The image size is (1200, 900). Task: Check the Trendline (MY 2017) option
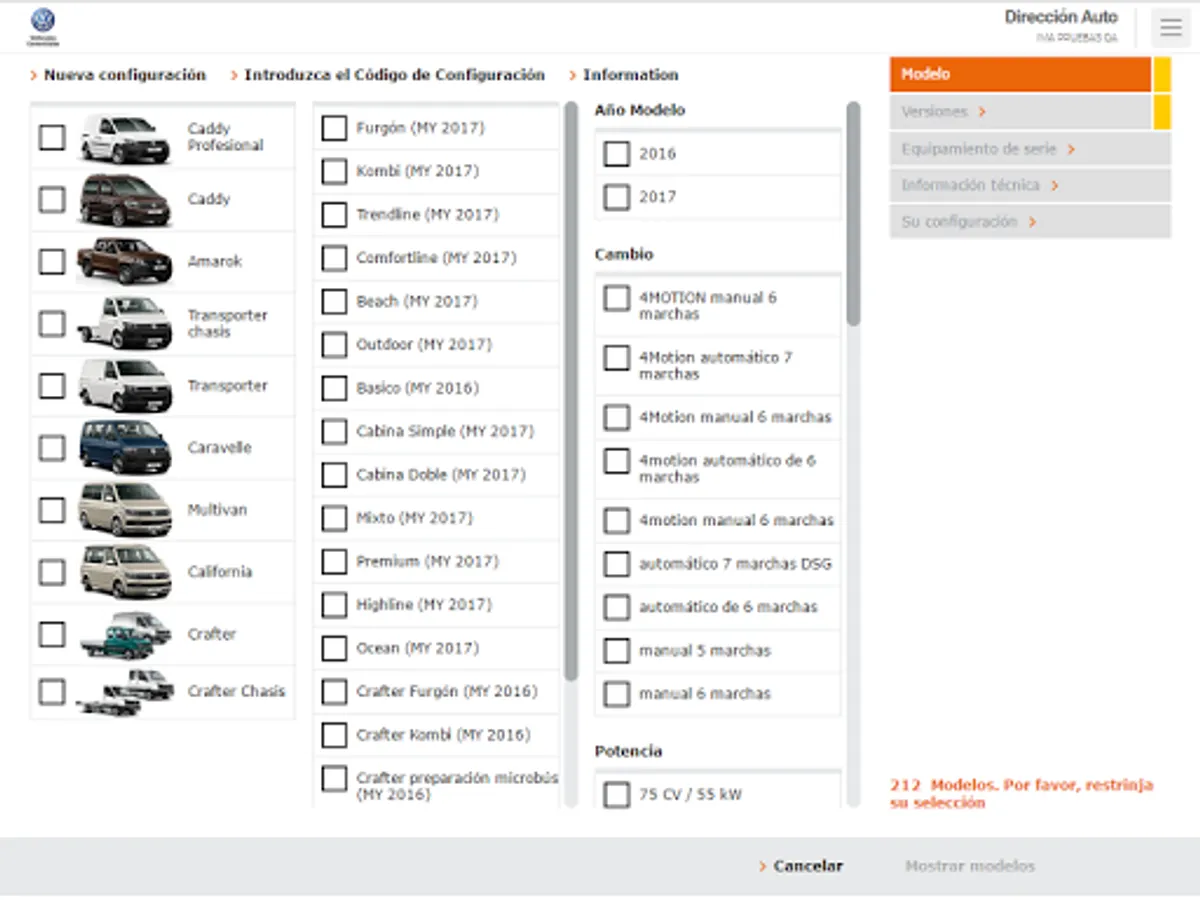click(x=334, y=215)
